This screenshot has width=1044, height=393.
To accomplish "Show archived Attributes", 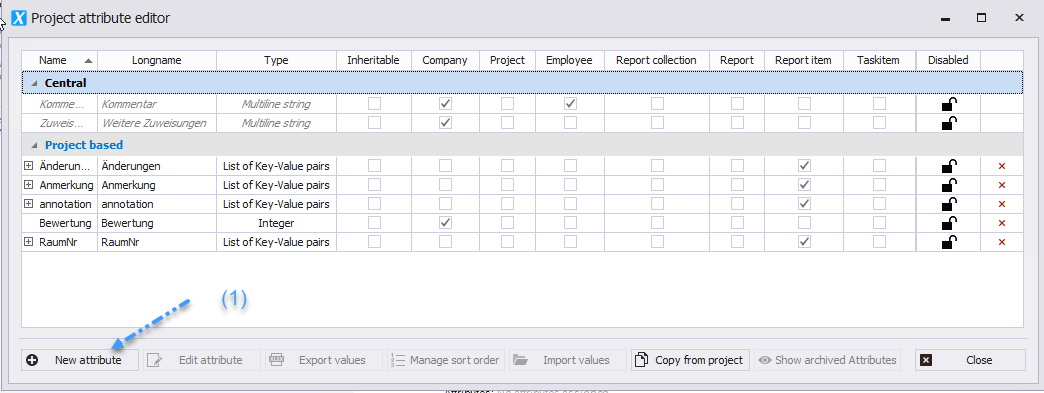I will click(828, 360).
